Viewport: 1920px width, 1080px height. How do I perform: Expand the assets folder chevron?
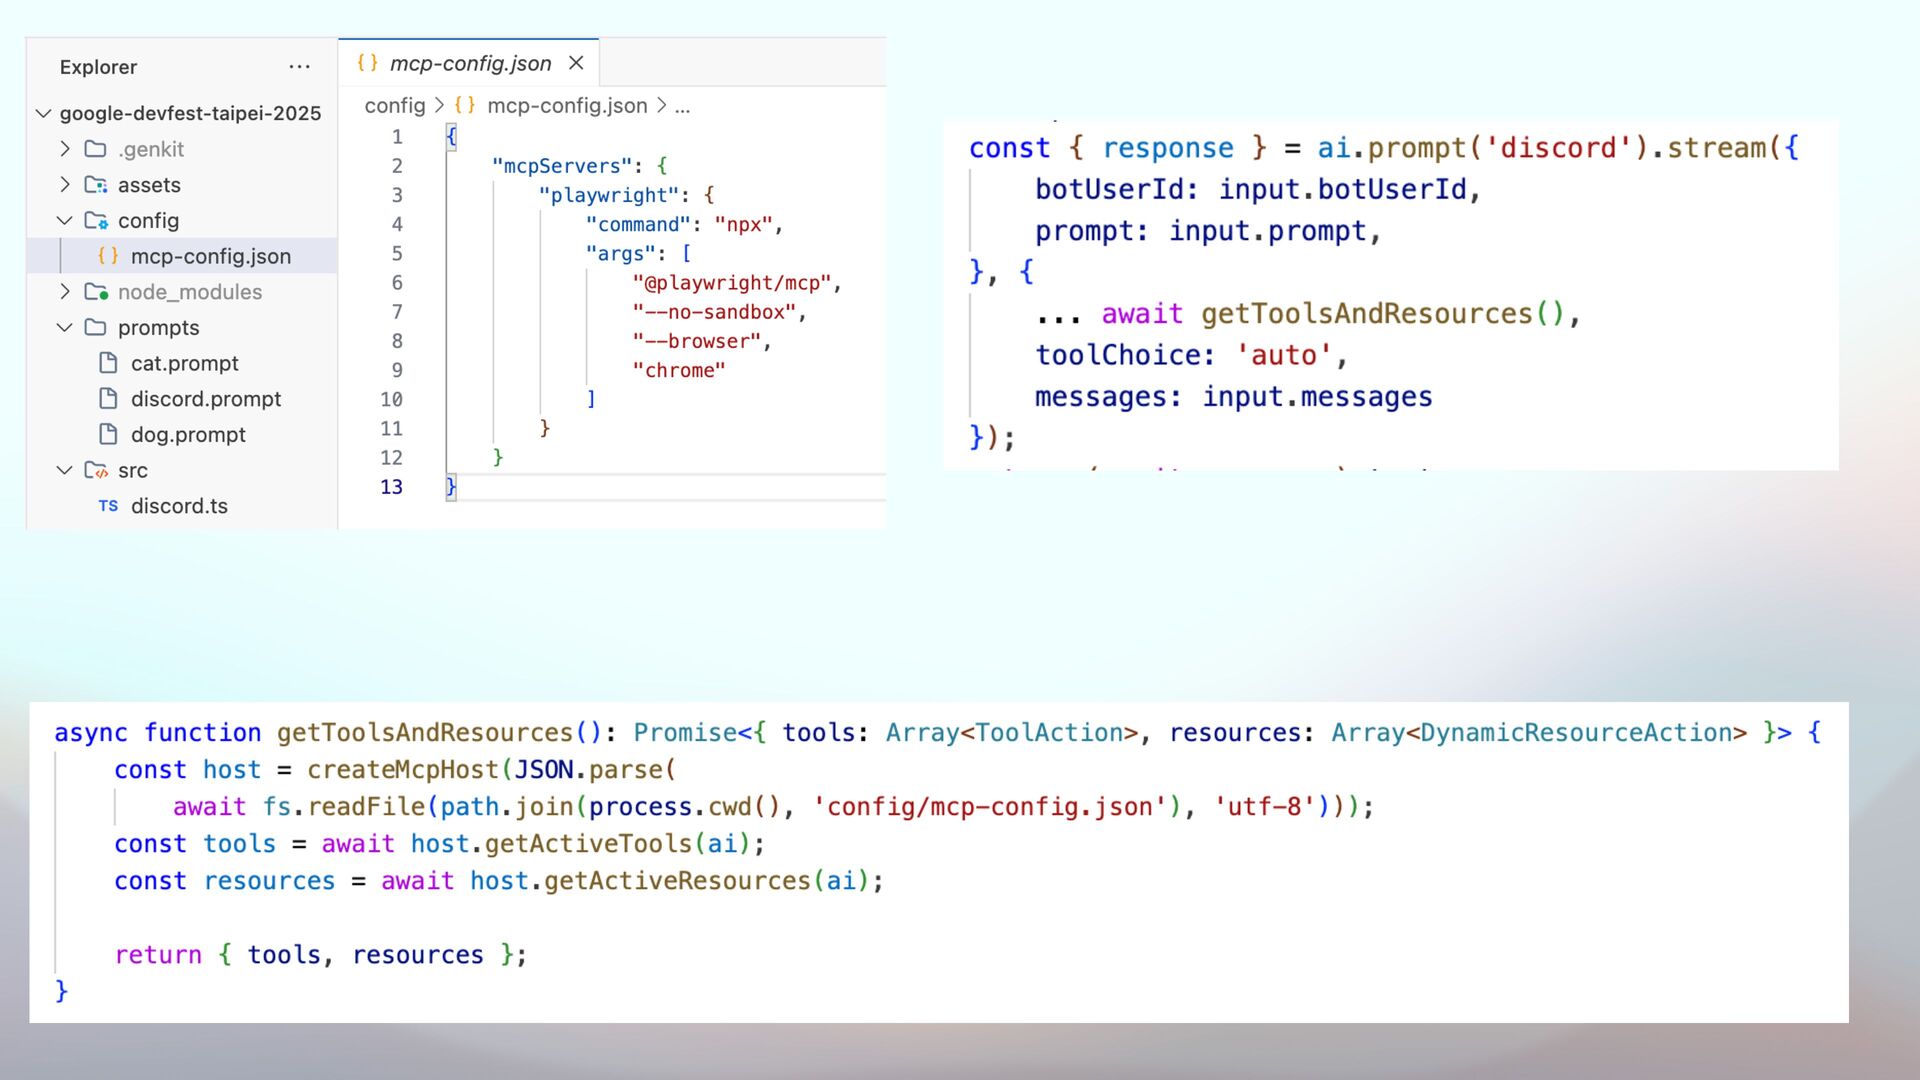(x=65, y=185)
